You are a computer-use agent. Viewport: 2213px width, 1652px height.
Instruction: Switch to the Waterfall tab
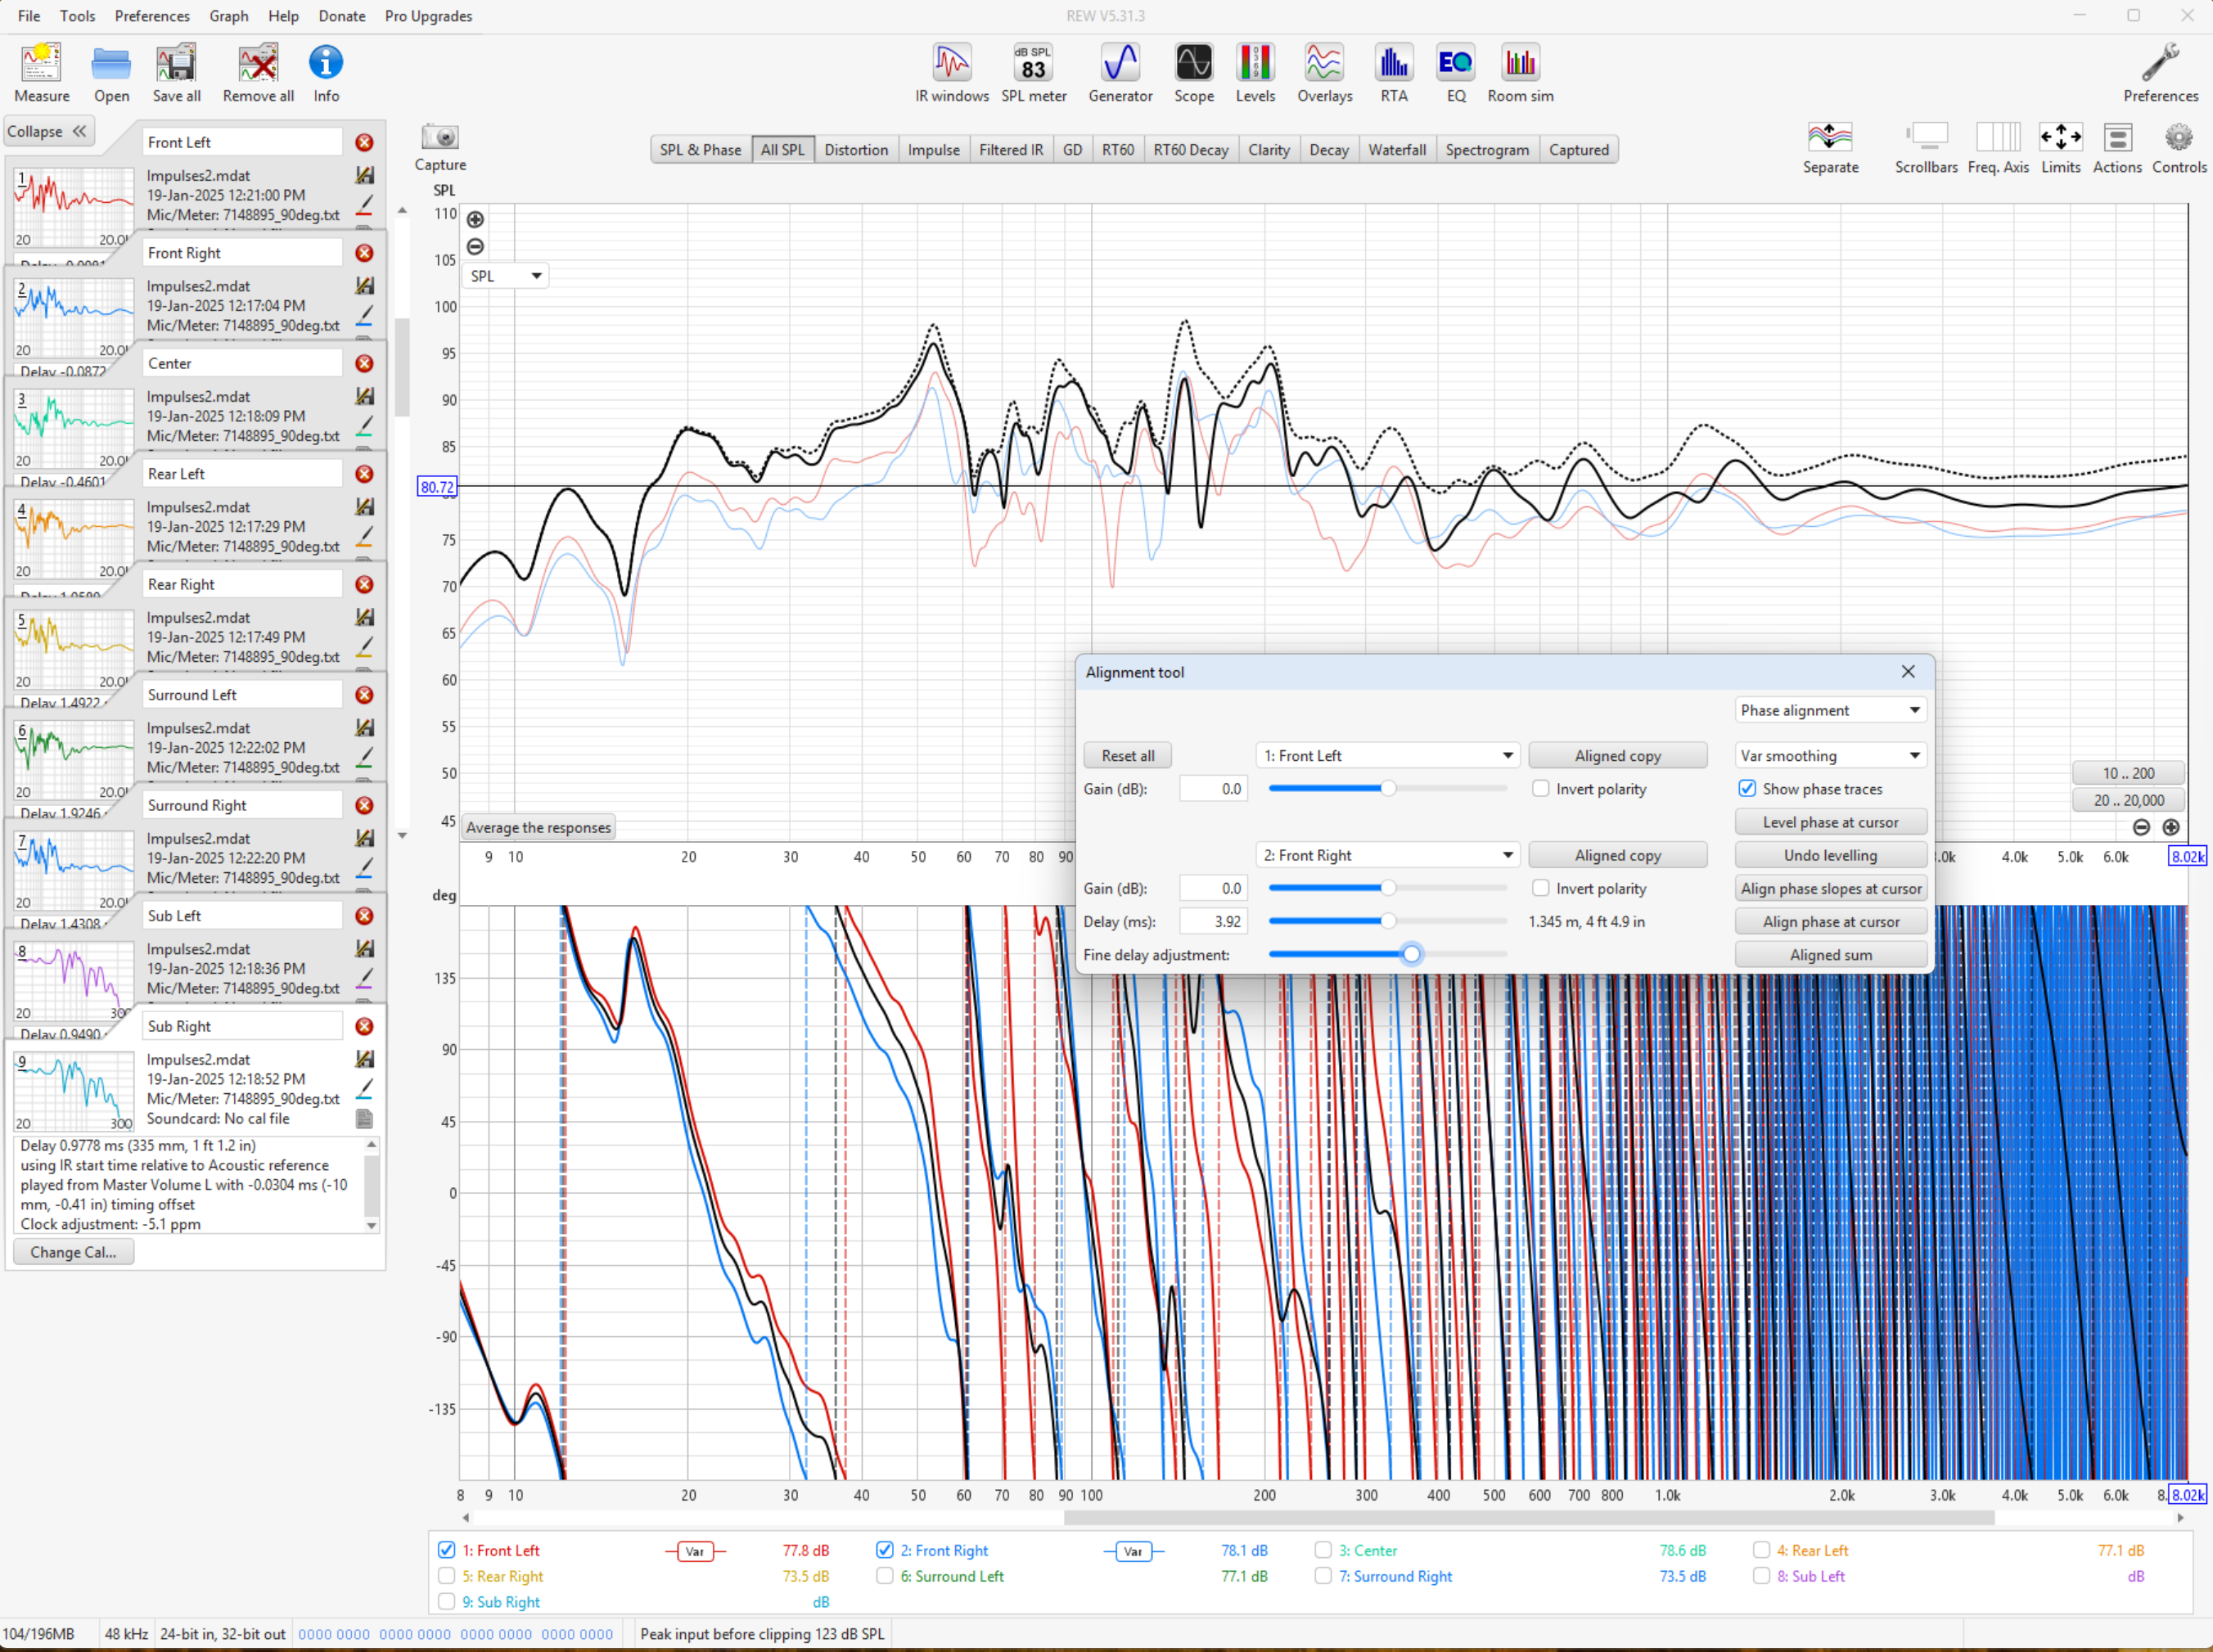(x=1397, y=150)
